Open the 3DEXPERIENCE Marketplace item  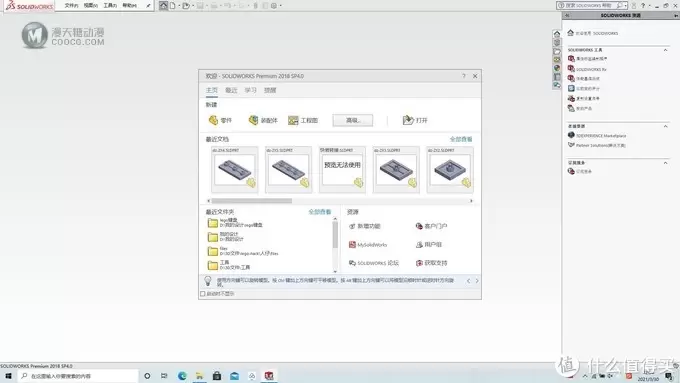(x=597, y=135)
